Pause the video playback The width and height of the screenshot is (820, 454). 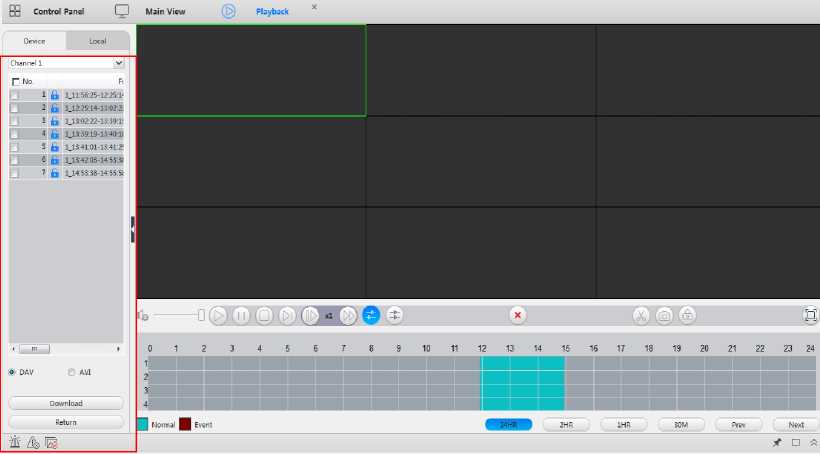click(241, 315)
